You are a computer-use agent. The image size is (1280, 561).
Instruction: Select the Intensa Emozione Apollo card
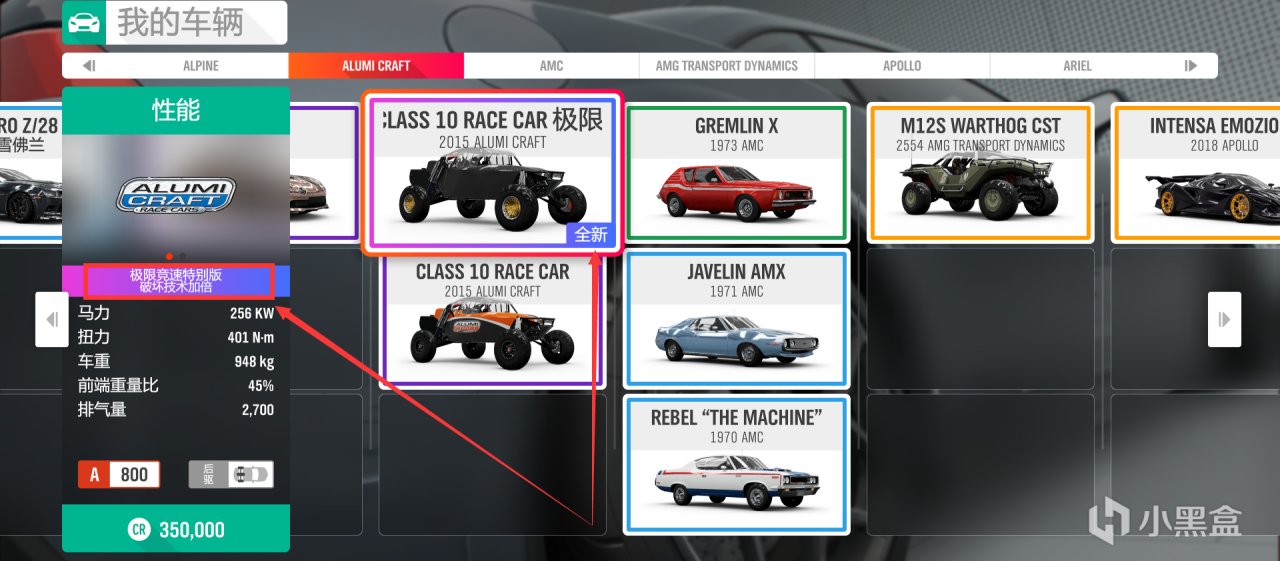(1196, 172)
